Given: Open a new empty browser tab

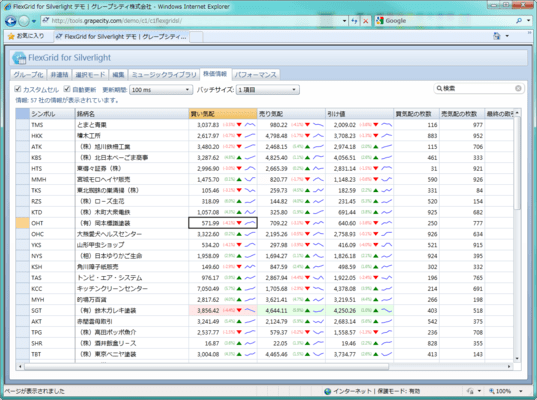Looking at the screenshot, I should 196,37.
